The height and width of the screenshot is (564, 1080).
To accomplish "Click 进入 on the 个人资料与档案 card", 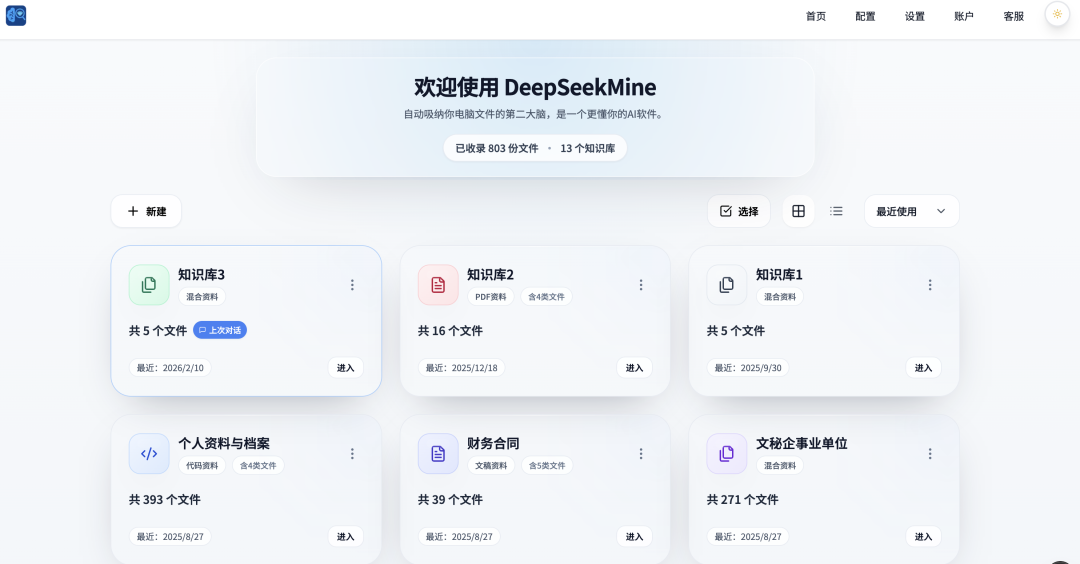I will (345, 536).
